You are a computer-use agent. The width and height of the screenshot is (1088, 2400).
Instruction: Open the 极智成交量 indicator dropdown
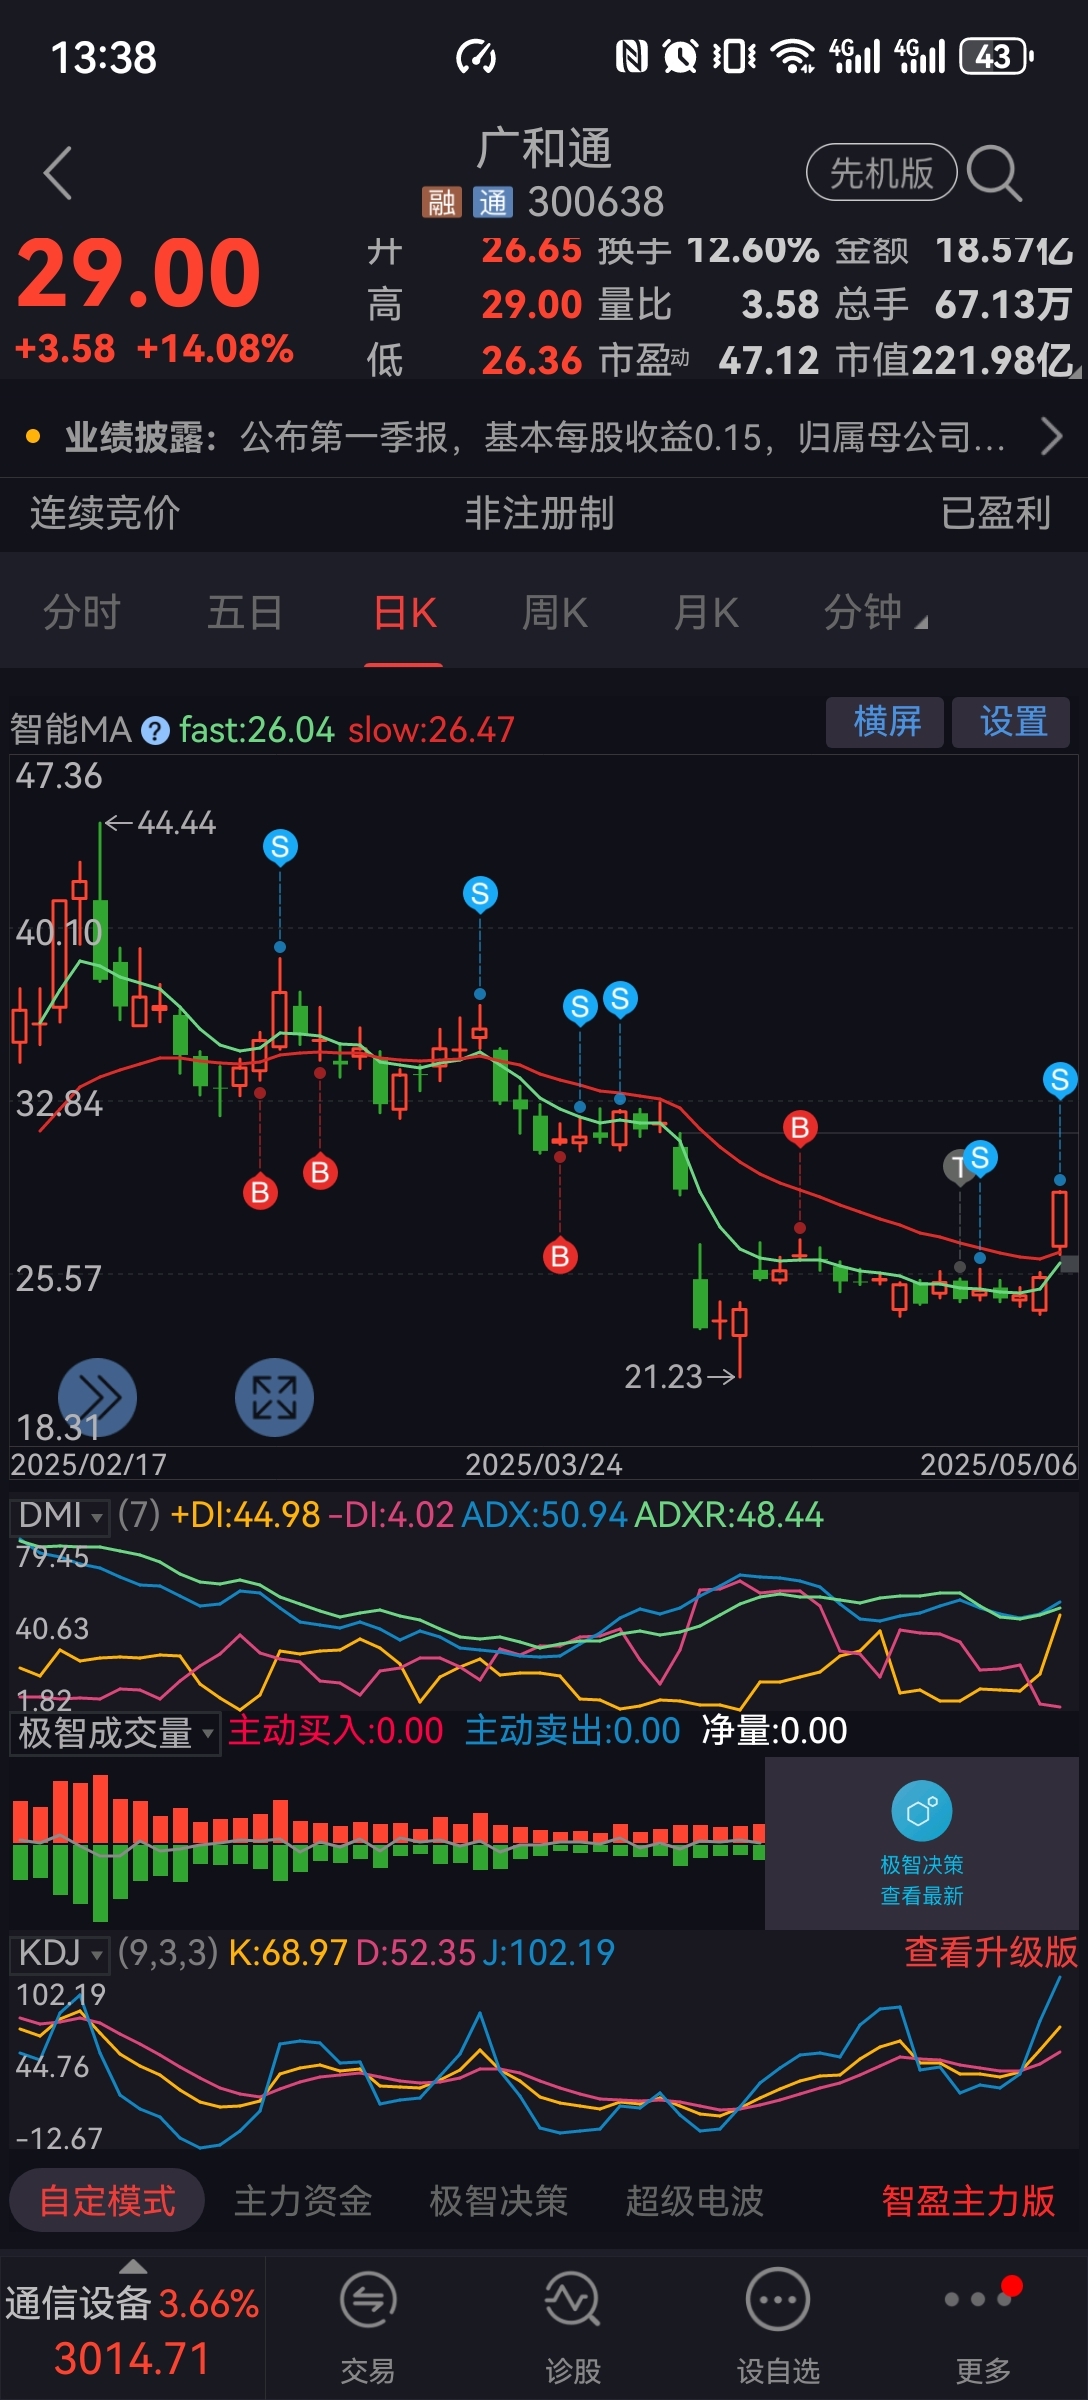click(x=115, y=1733)
